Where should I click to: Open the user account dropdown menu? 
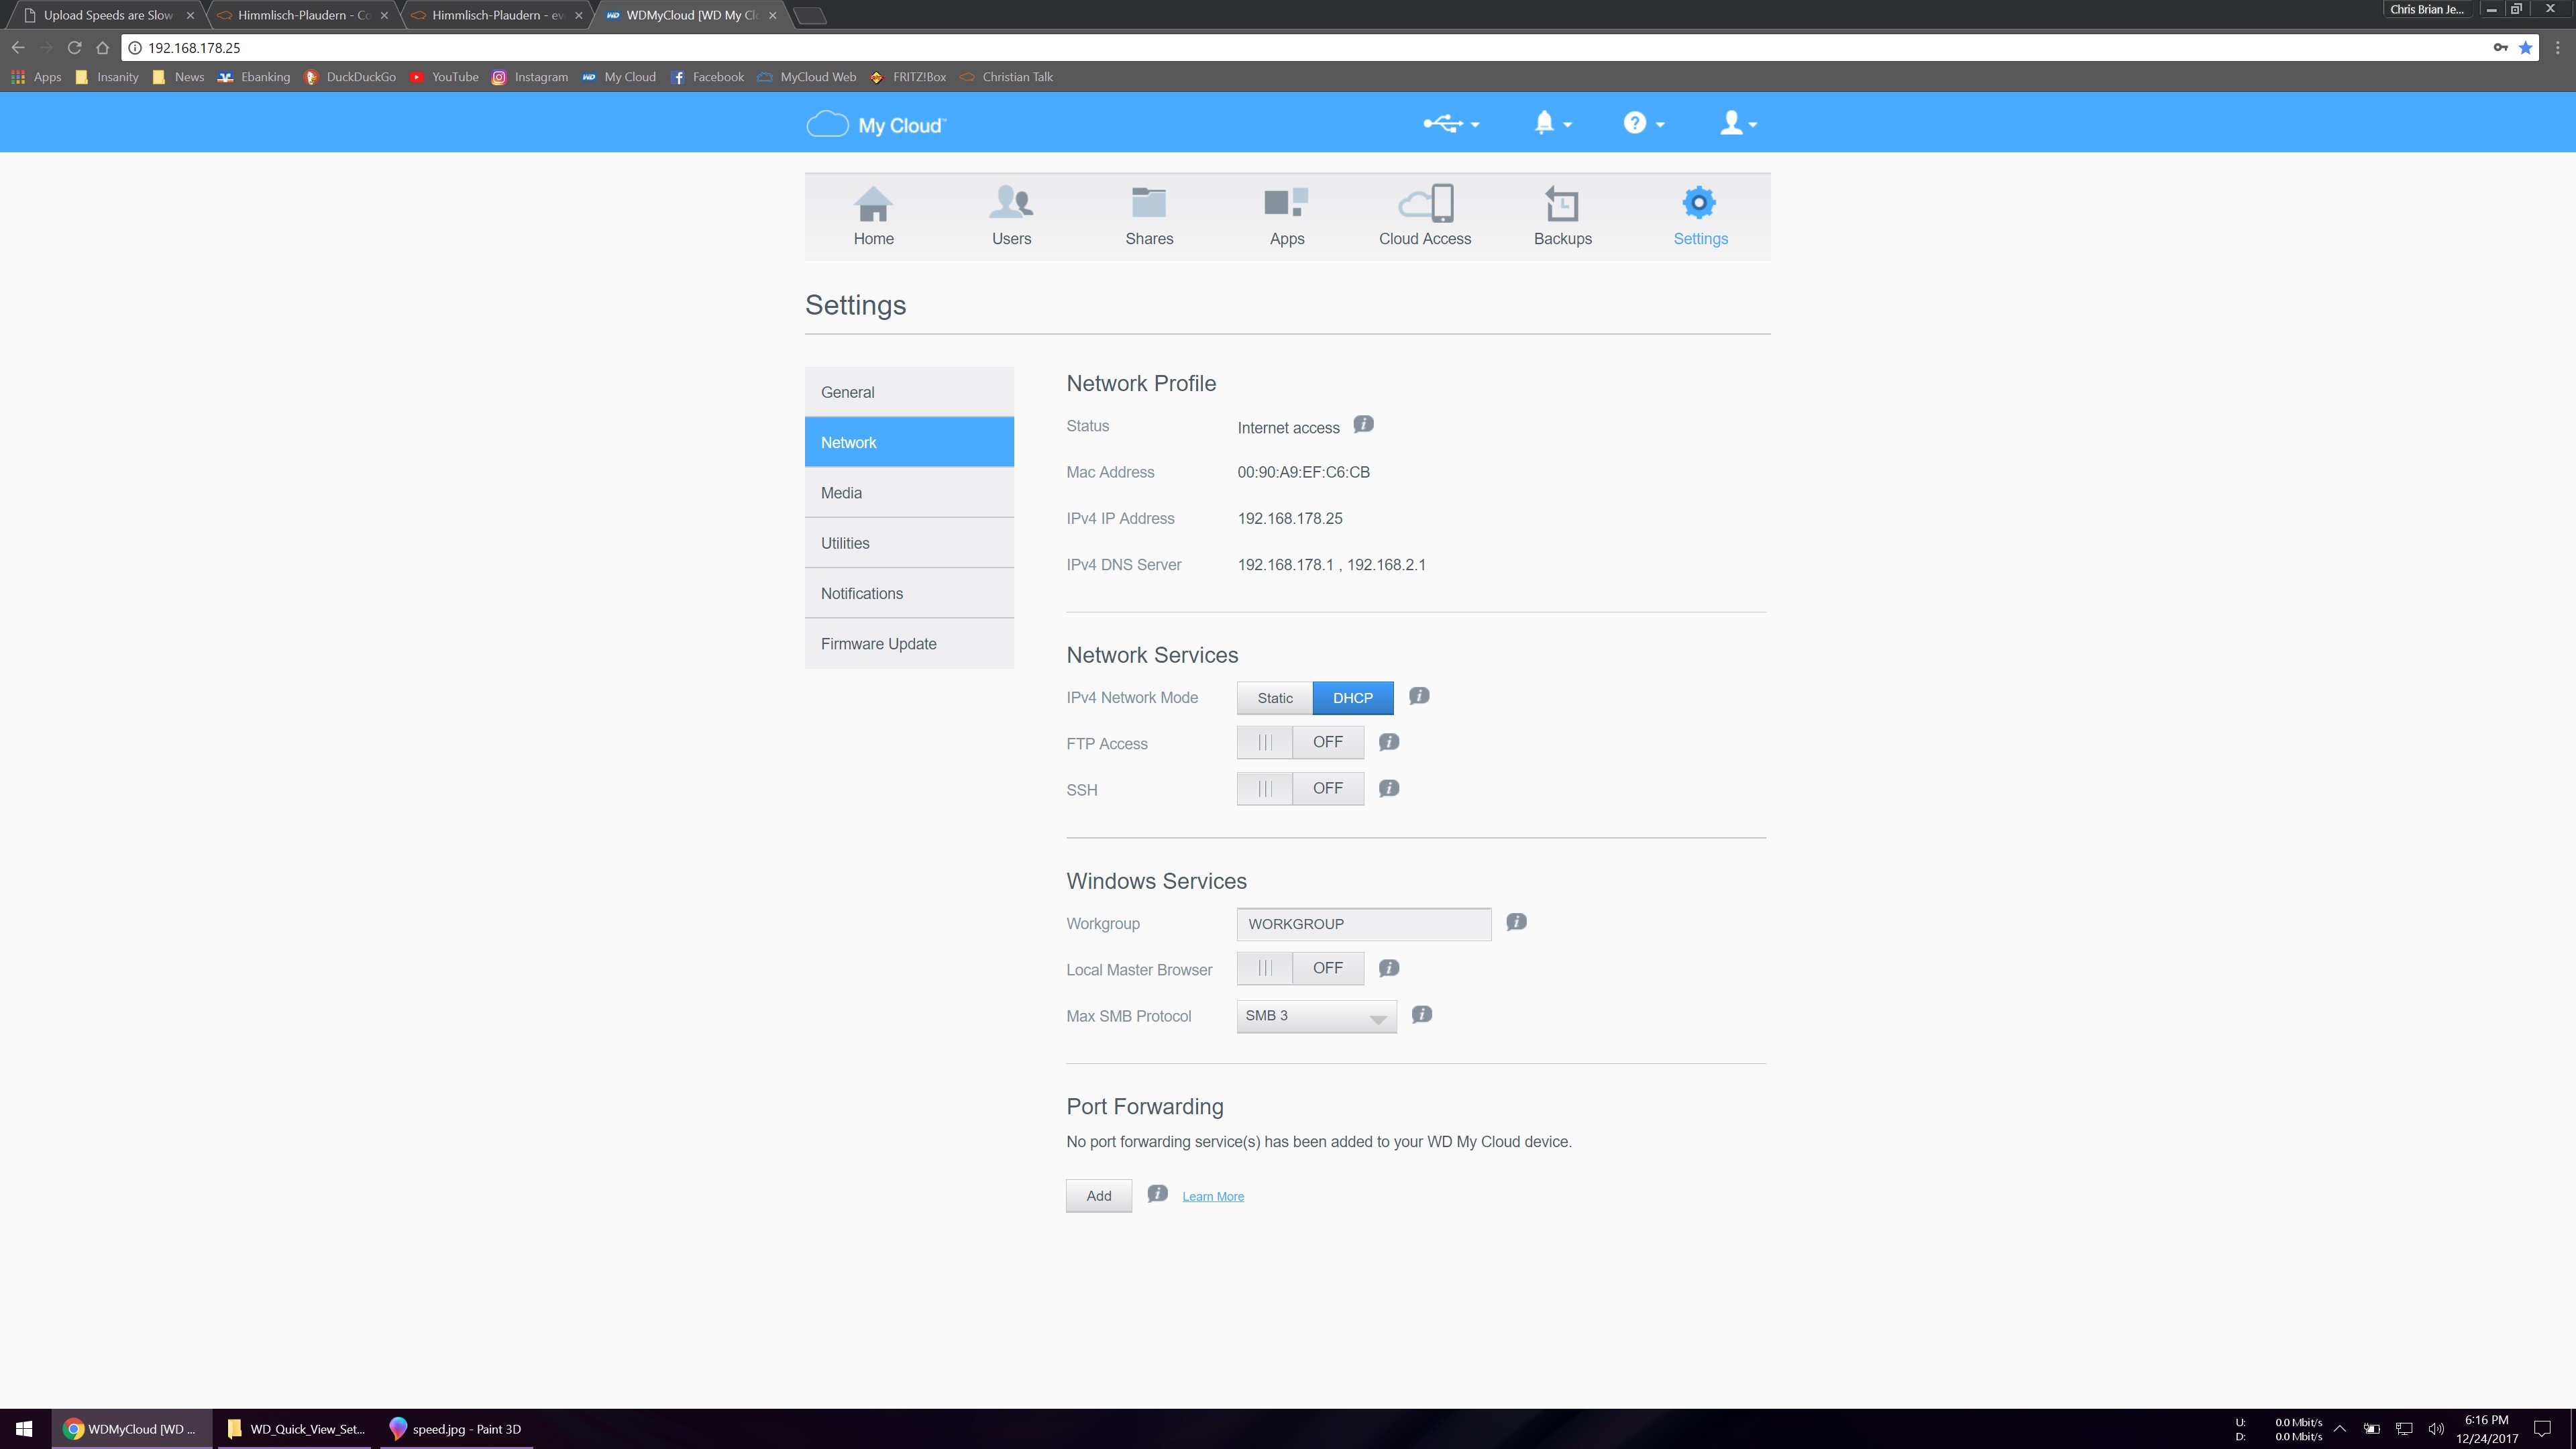tap(1738, 123)
